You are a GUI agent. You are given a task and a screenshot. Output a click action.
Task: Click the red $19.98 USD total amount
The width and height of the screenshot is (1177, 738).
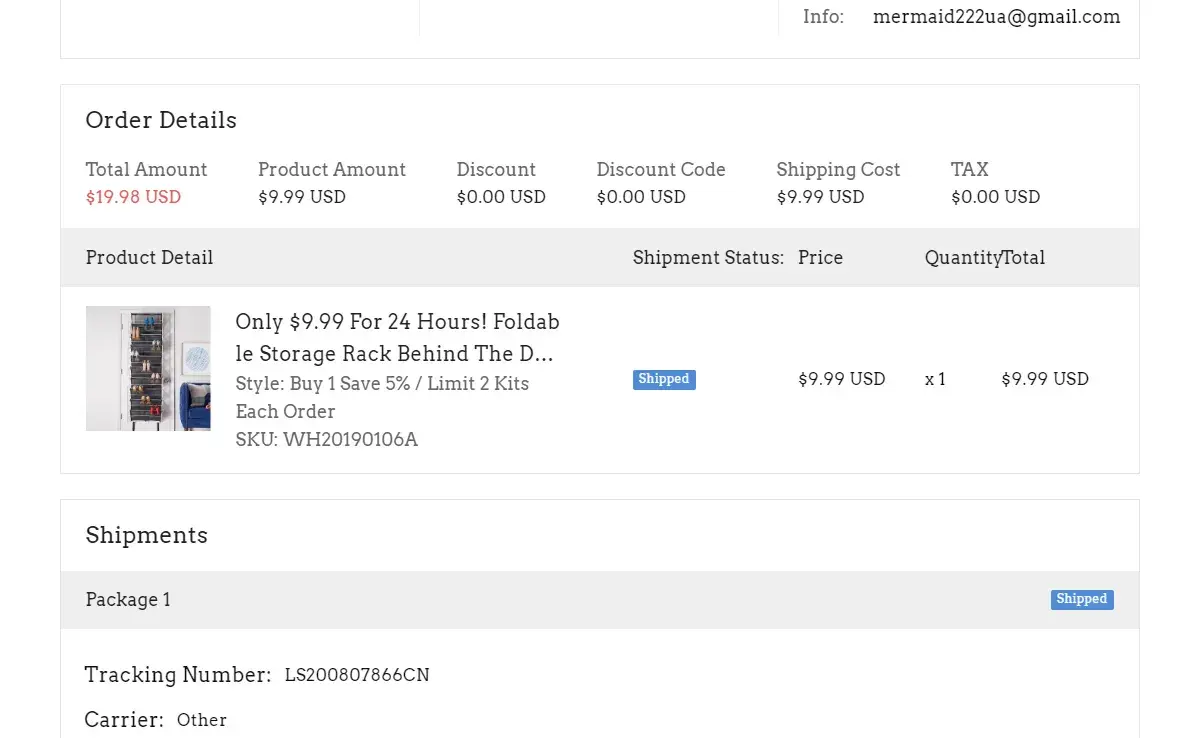[133, 197]
